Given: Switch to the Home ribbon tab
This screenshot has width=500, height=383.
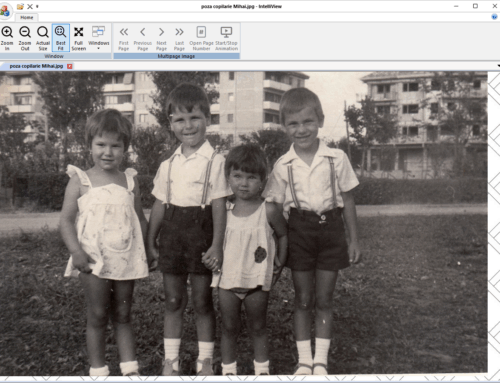Looking at the screenshot, I should [x=27, y=17].
